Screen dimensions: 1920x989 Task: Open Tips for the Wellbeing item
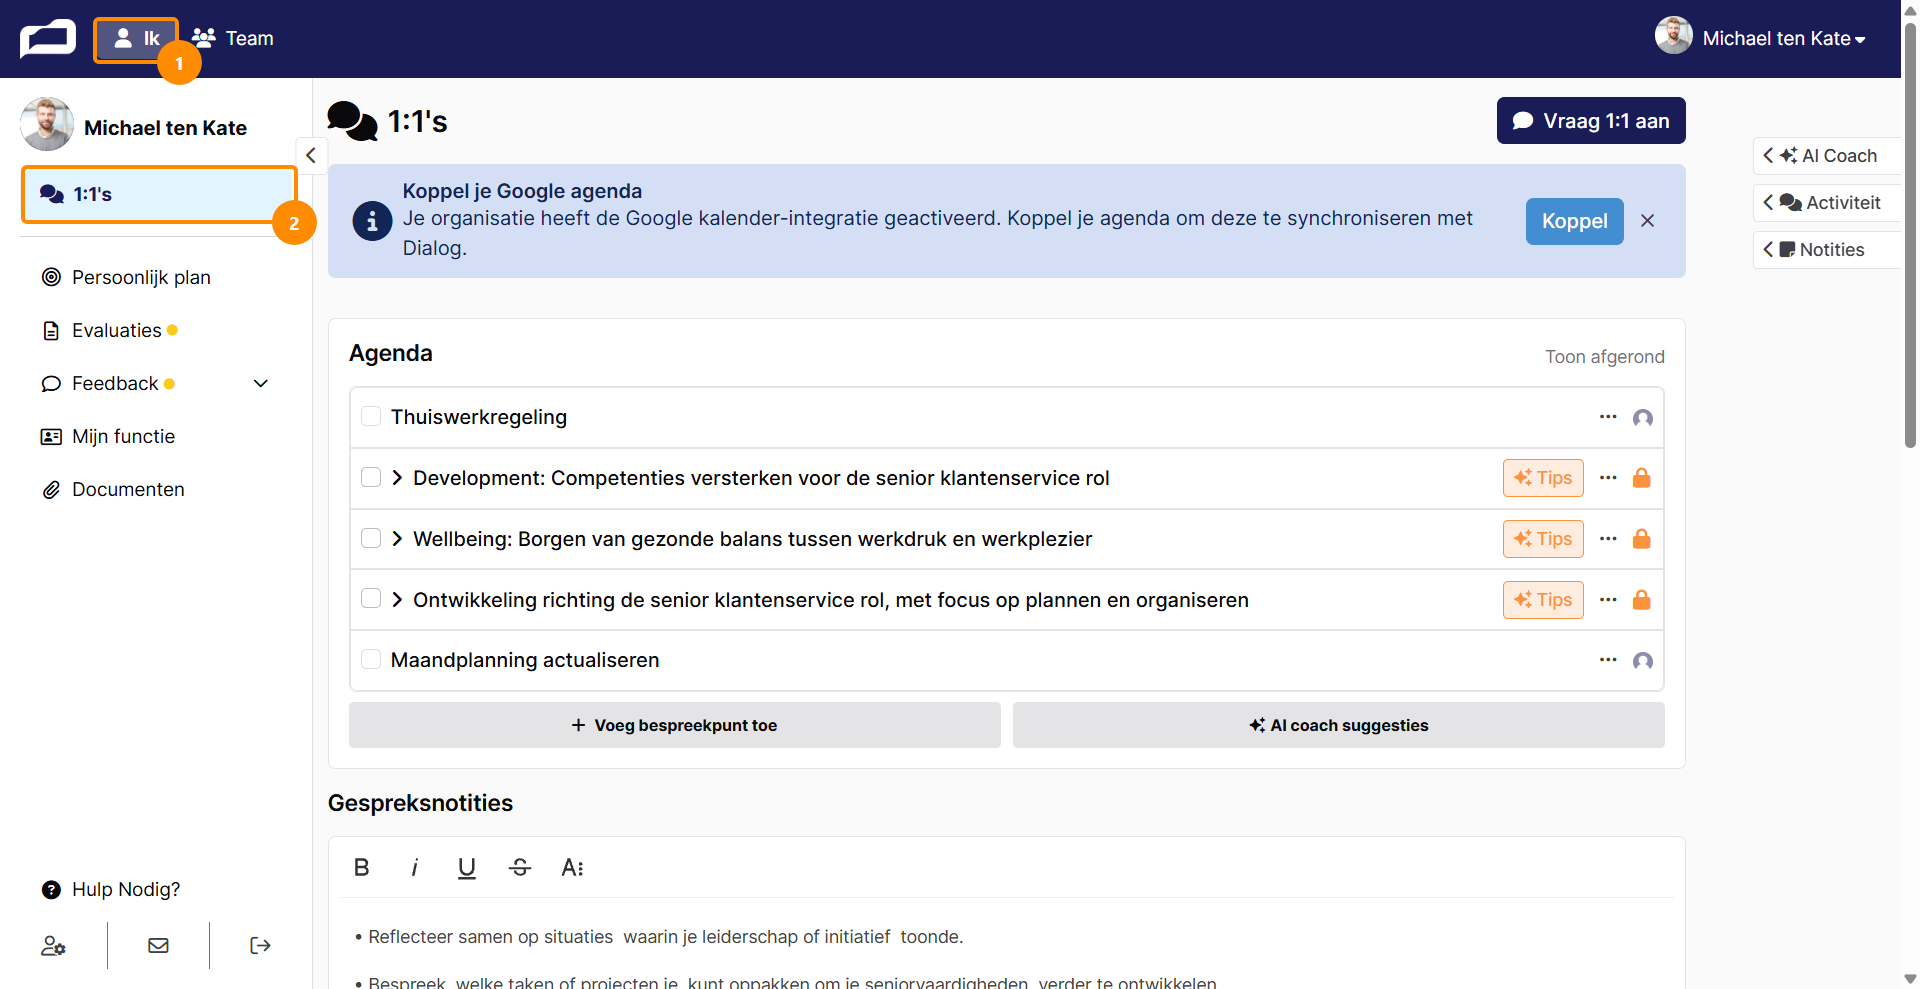[1543, 539]
